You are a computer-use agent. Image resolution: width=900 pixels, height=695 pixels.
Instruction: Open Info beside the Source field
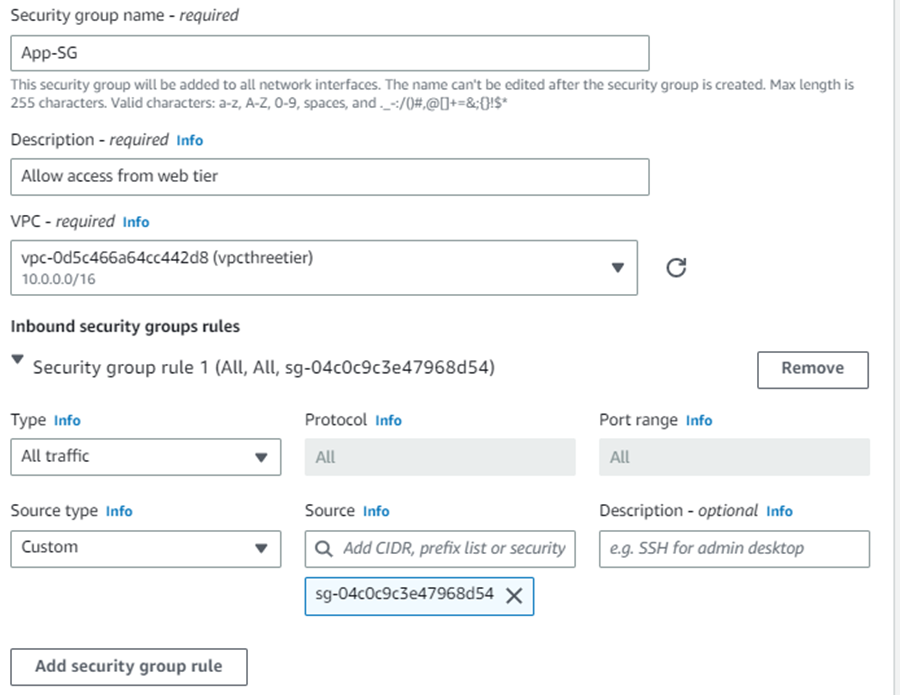coord(376,511)
